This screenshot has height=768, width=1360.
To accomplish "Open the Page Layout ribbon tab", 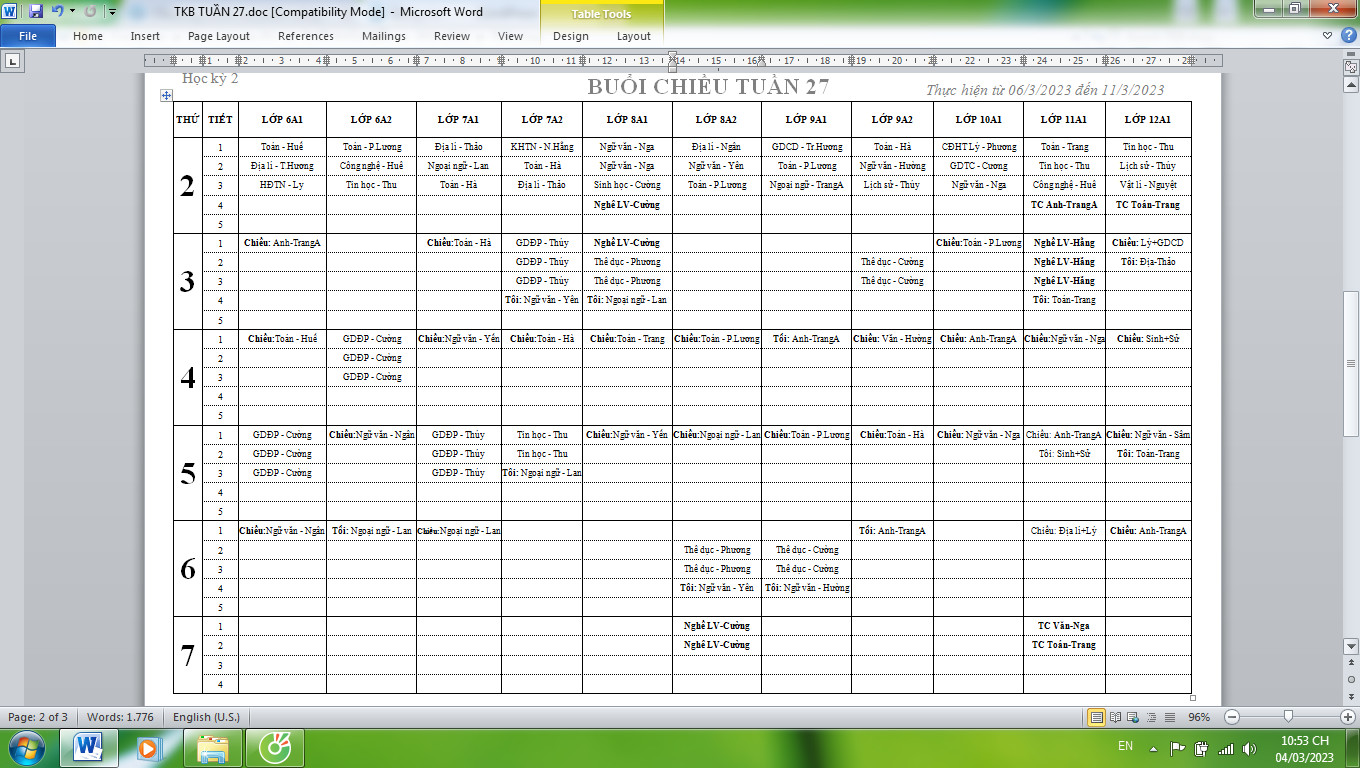I will pyautogui.click(x=219, y=36).
